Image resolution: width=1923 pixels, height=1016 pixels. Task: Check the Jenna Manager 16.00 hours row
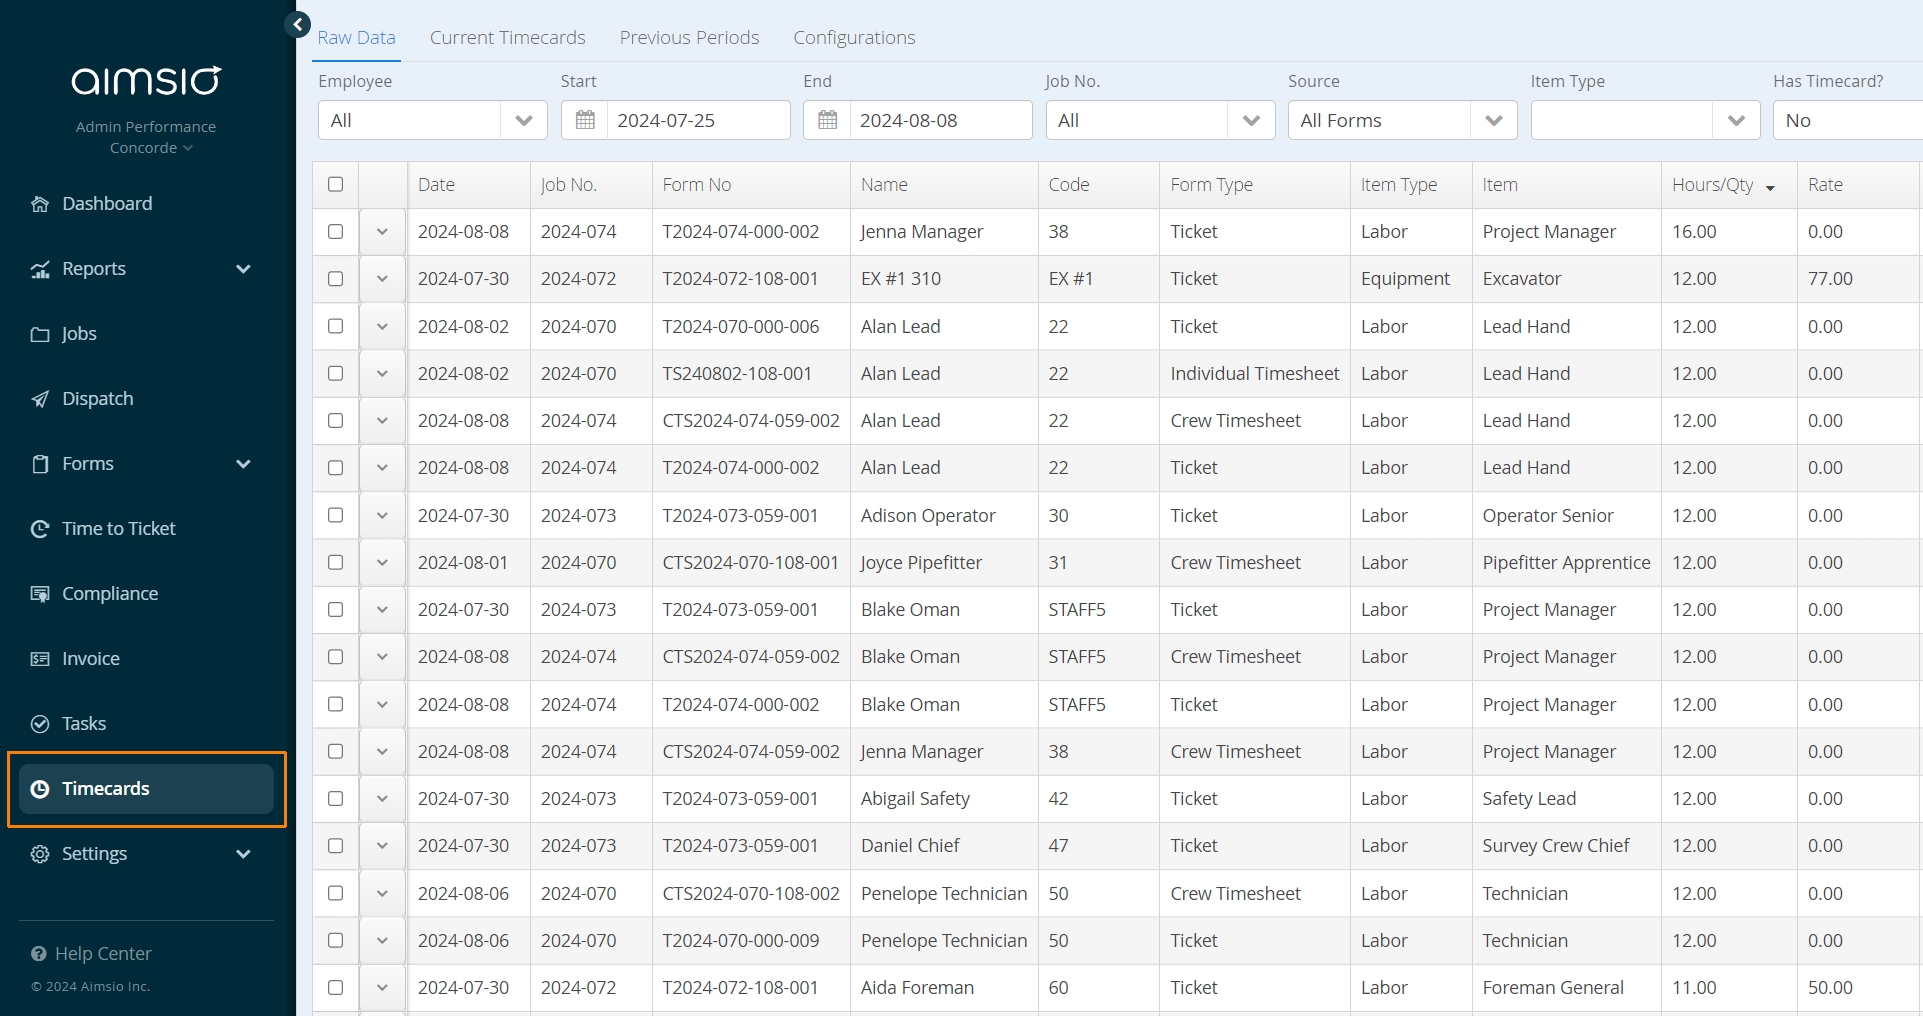[x=335, y=231]
